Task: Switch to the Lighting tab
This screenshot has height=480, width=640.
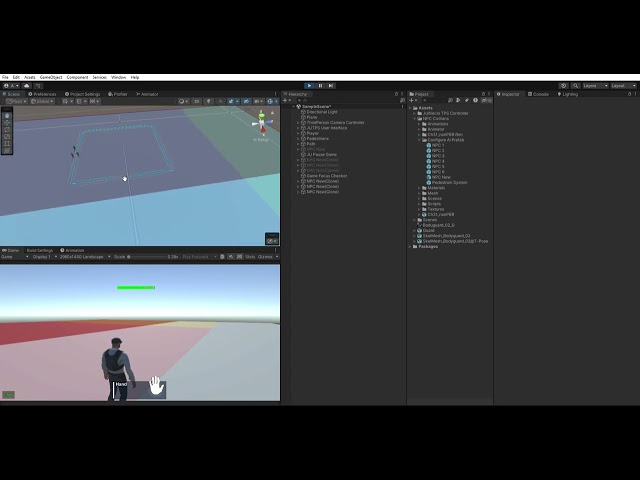Action: coord(568,94)
